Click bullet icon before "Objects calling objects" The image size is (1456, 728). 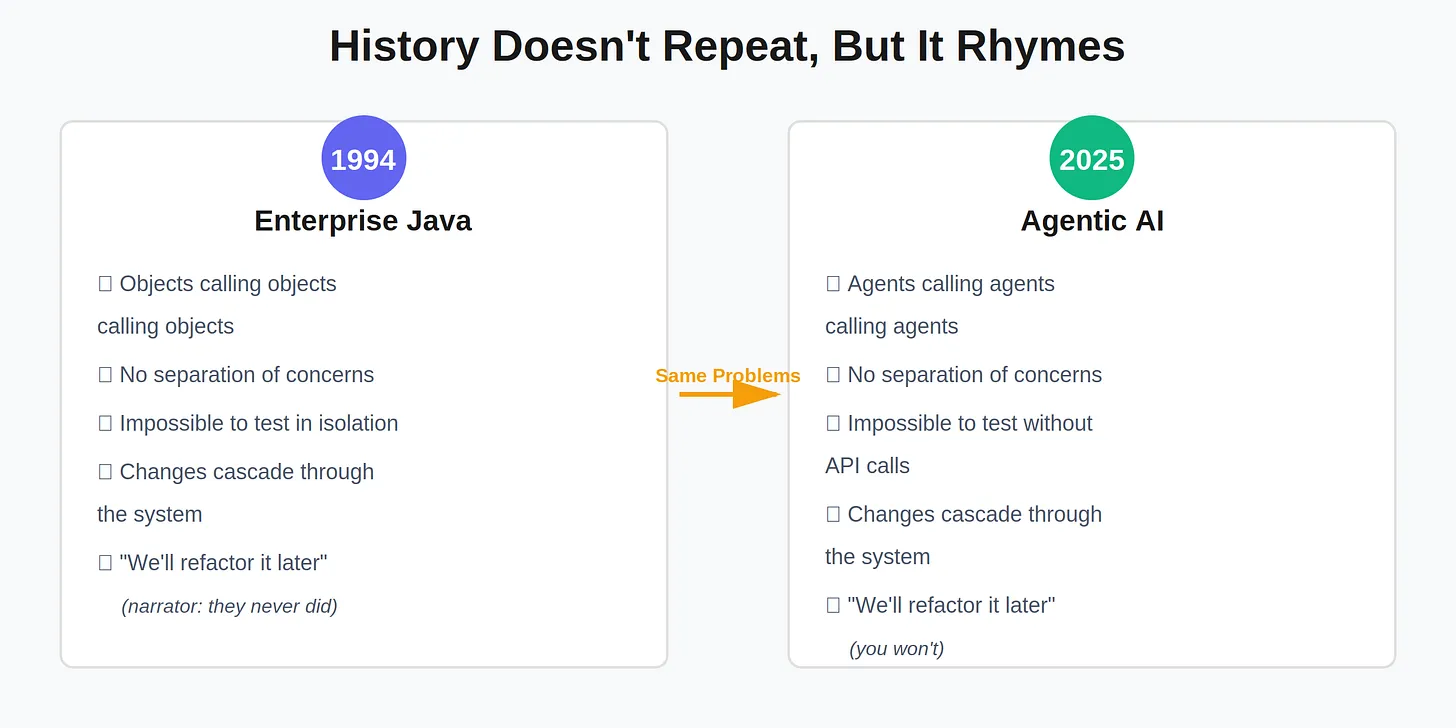(x=105, y=284)
